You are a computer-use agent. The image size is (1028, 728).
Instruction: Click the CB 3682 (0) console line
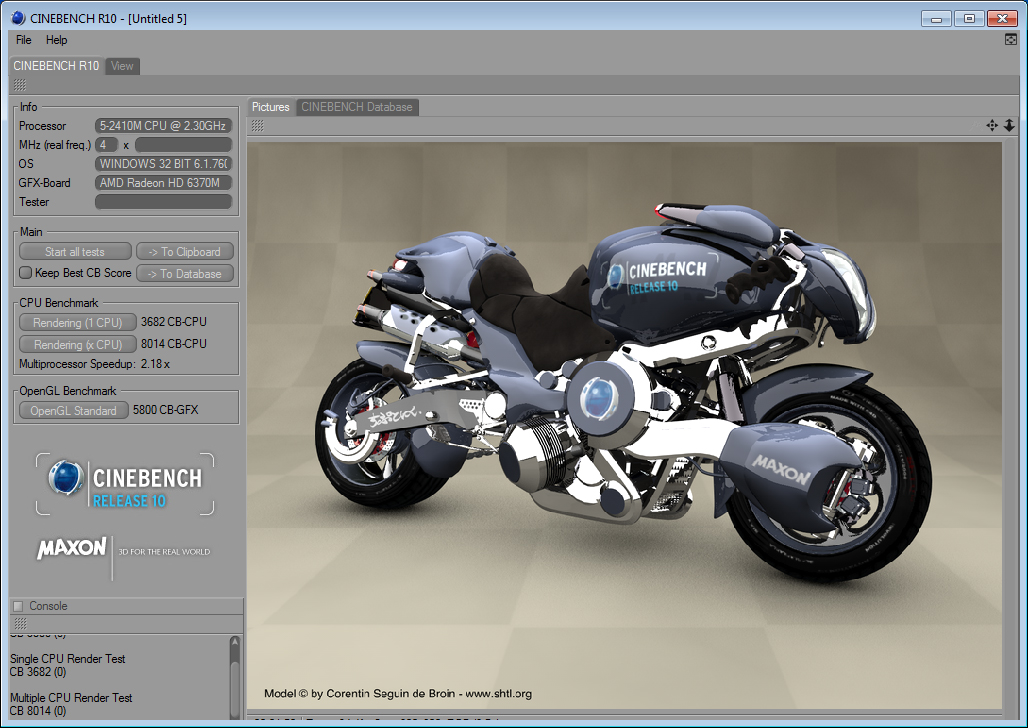click(38, 672)
